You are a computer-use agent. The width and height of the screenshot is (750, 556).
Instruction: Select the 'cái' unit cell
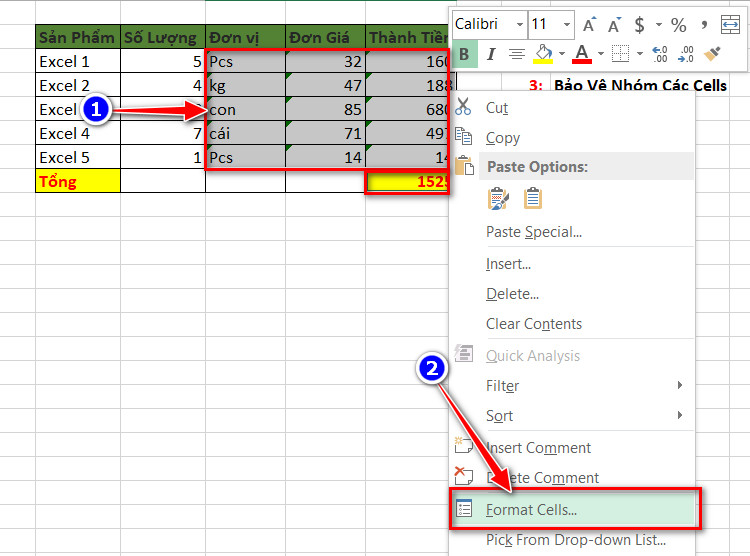[x=245, y=133]
